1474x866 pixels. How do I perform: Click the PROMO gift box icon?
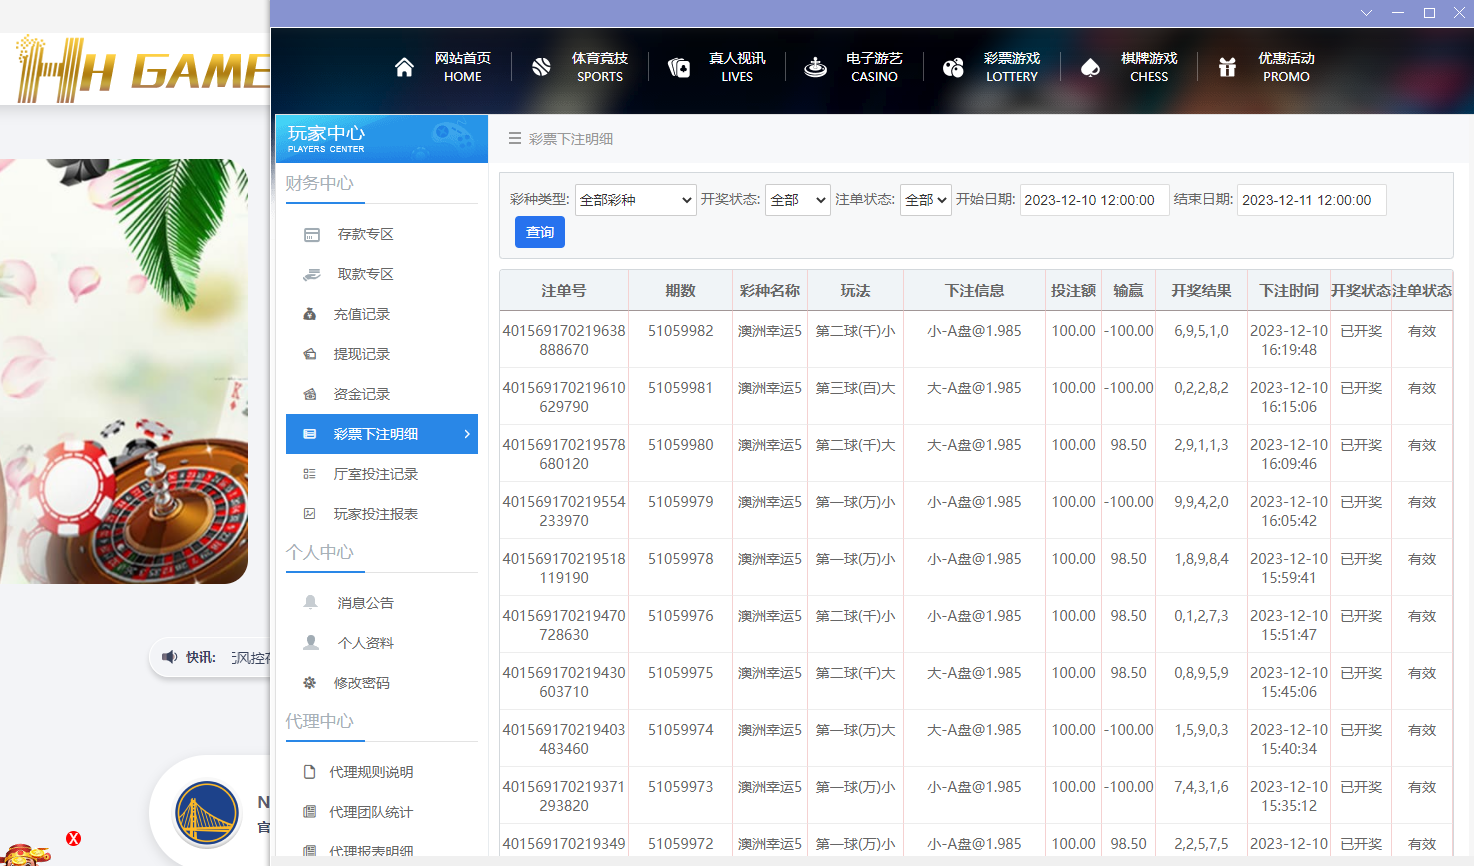pos(1227,67)
